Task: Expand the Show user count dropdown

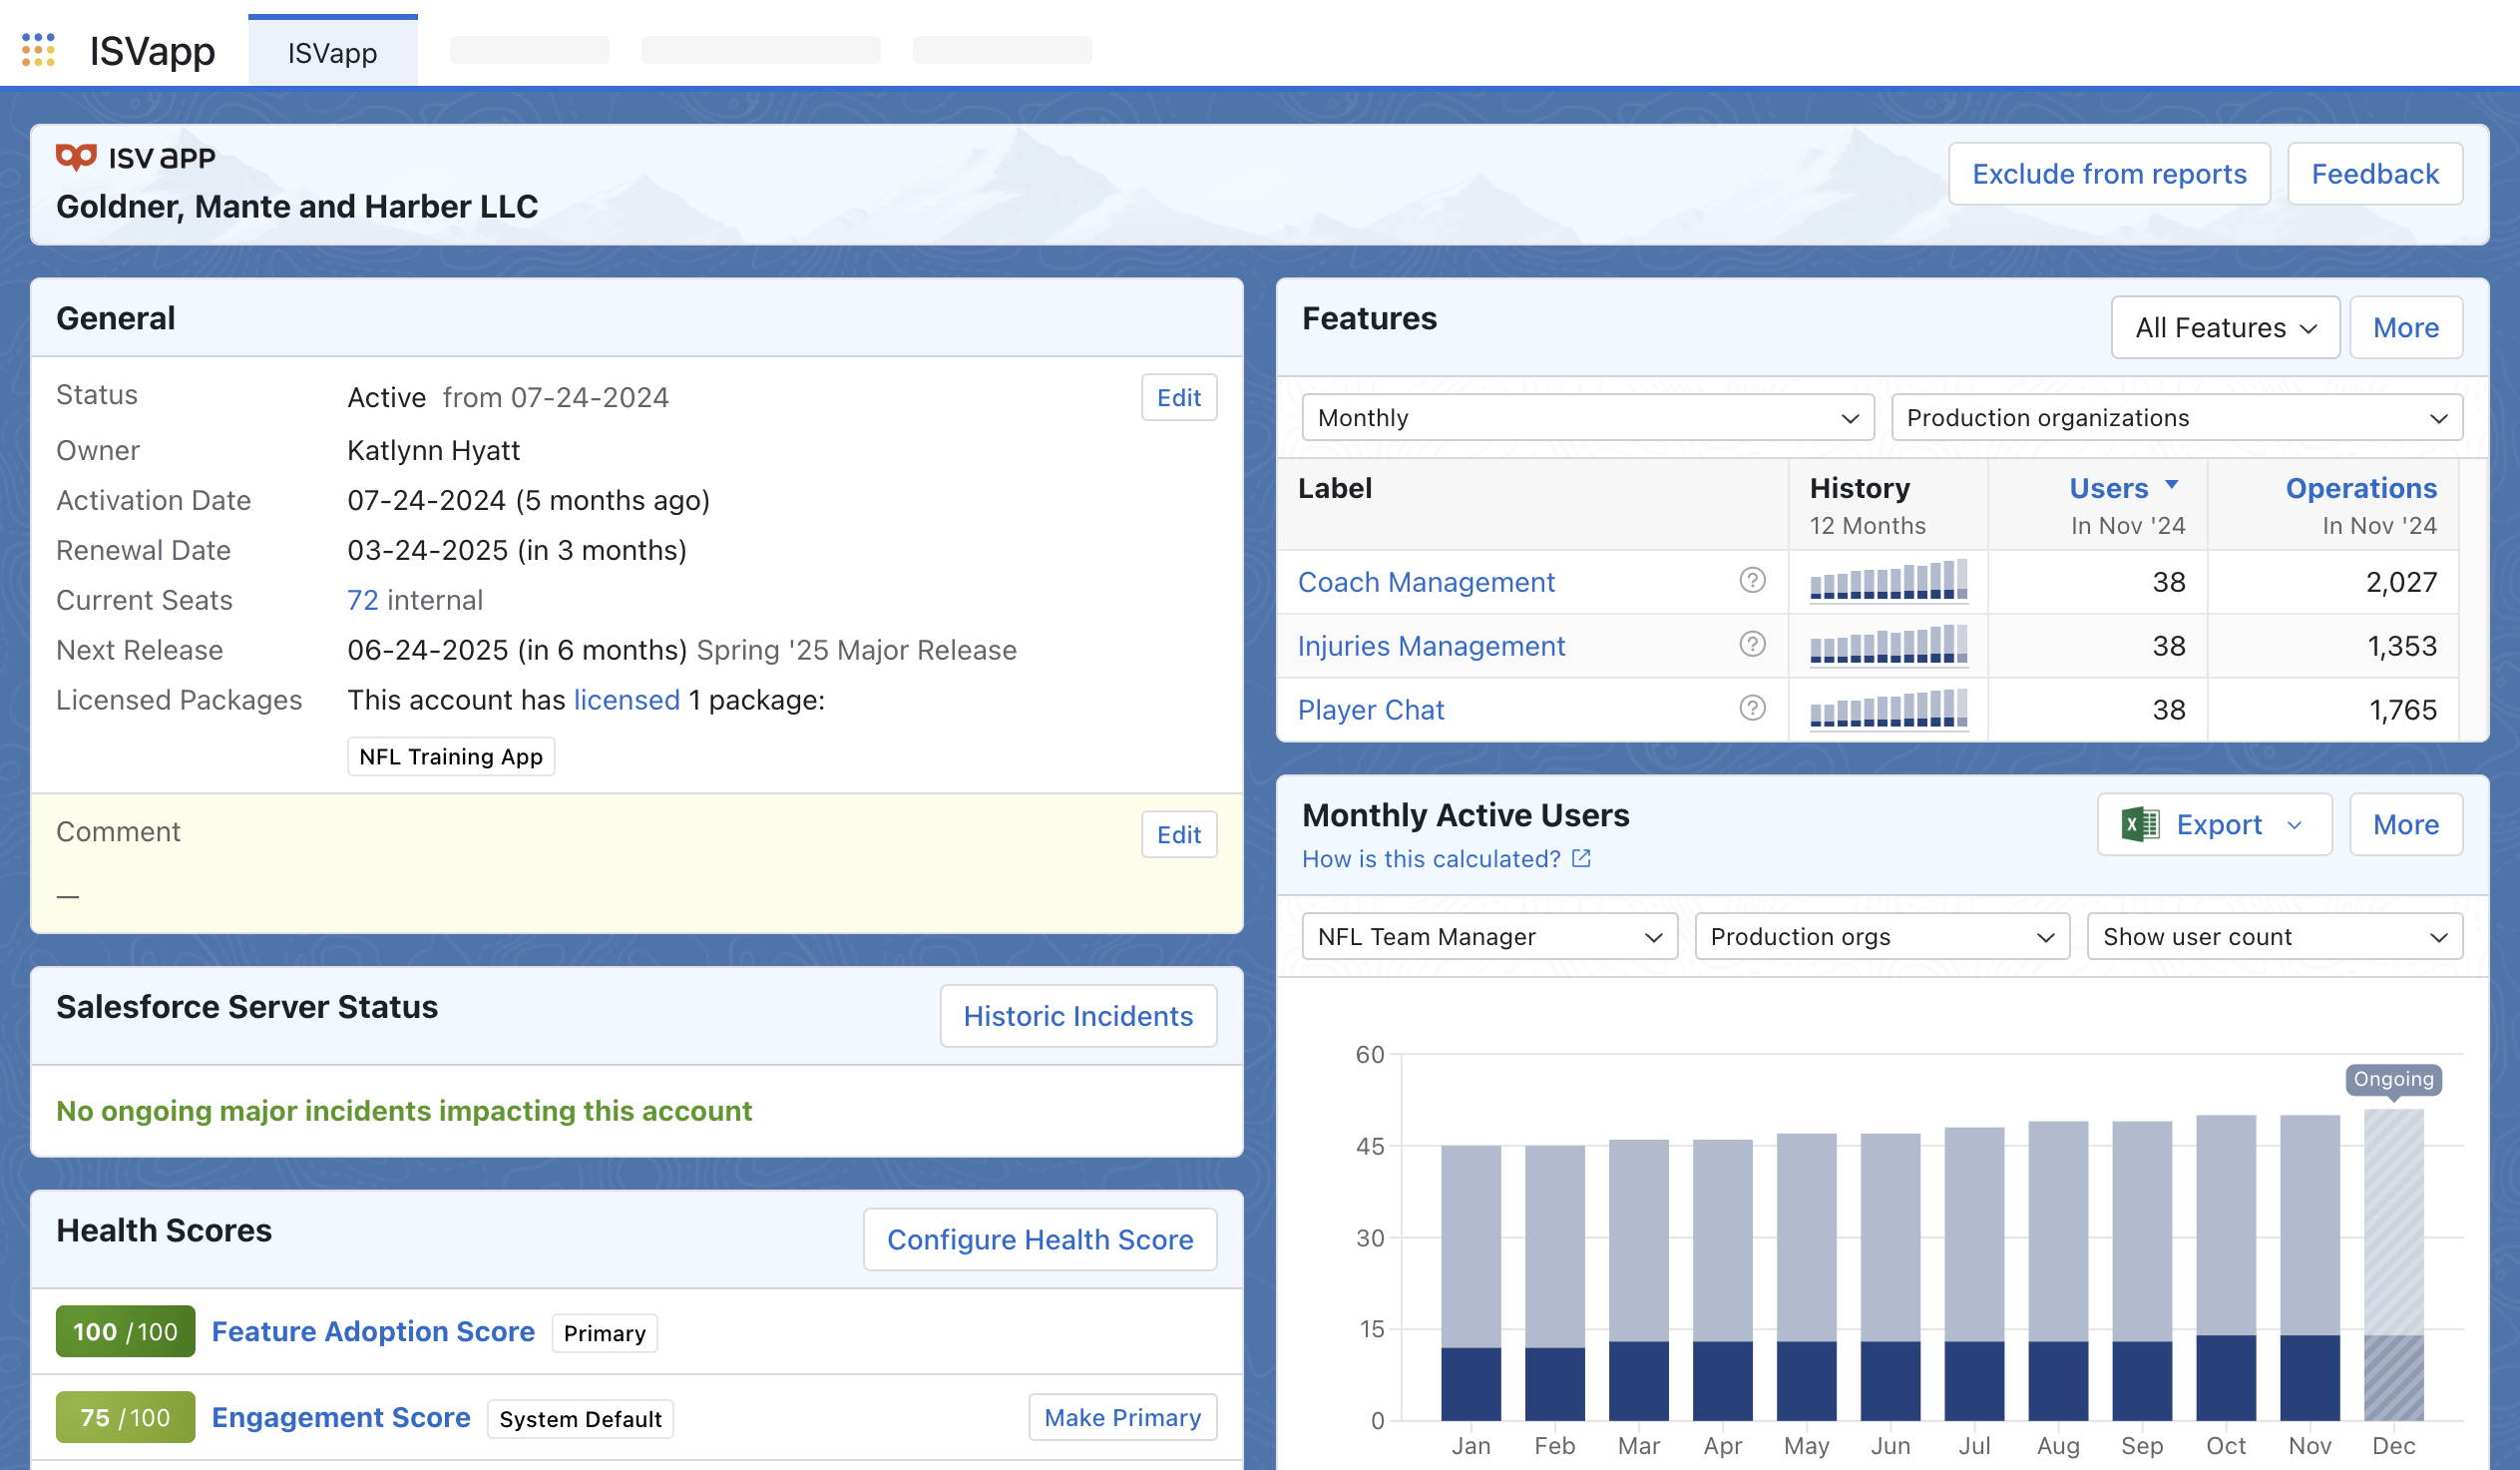Action: click(x=2274, y=937)
